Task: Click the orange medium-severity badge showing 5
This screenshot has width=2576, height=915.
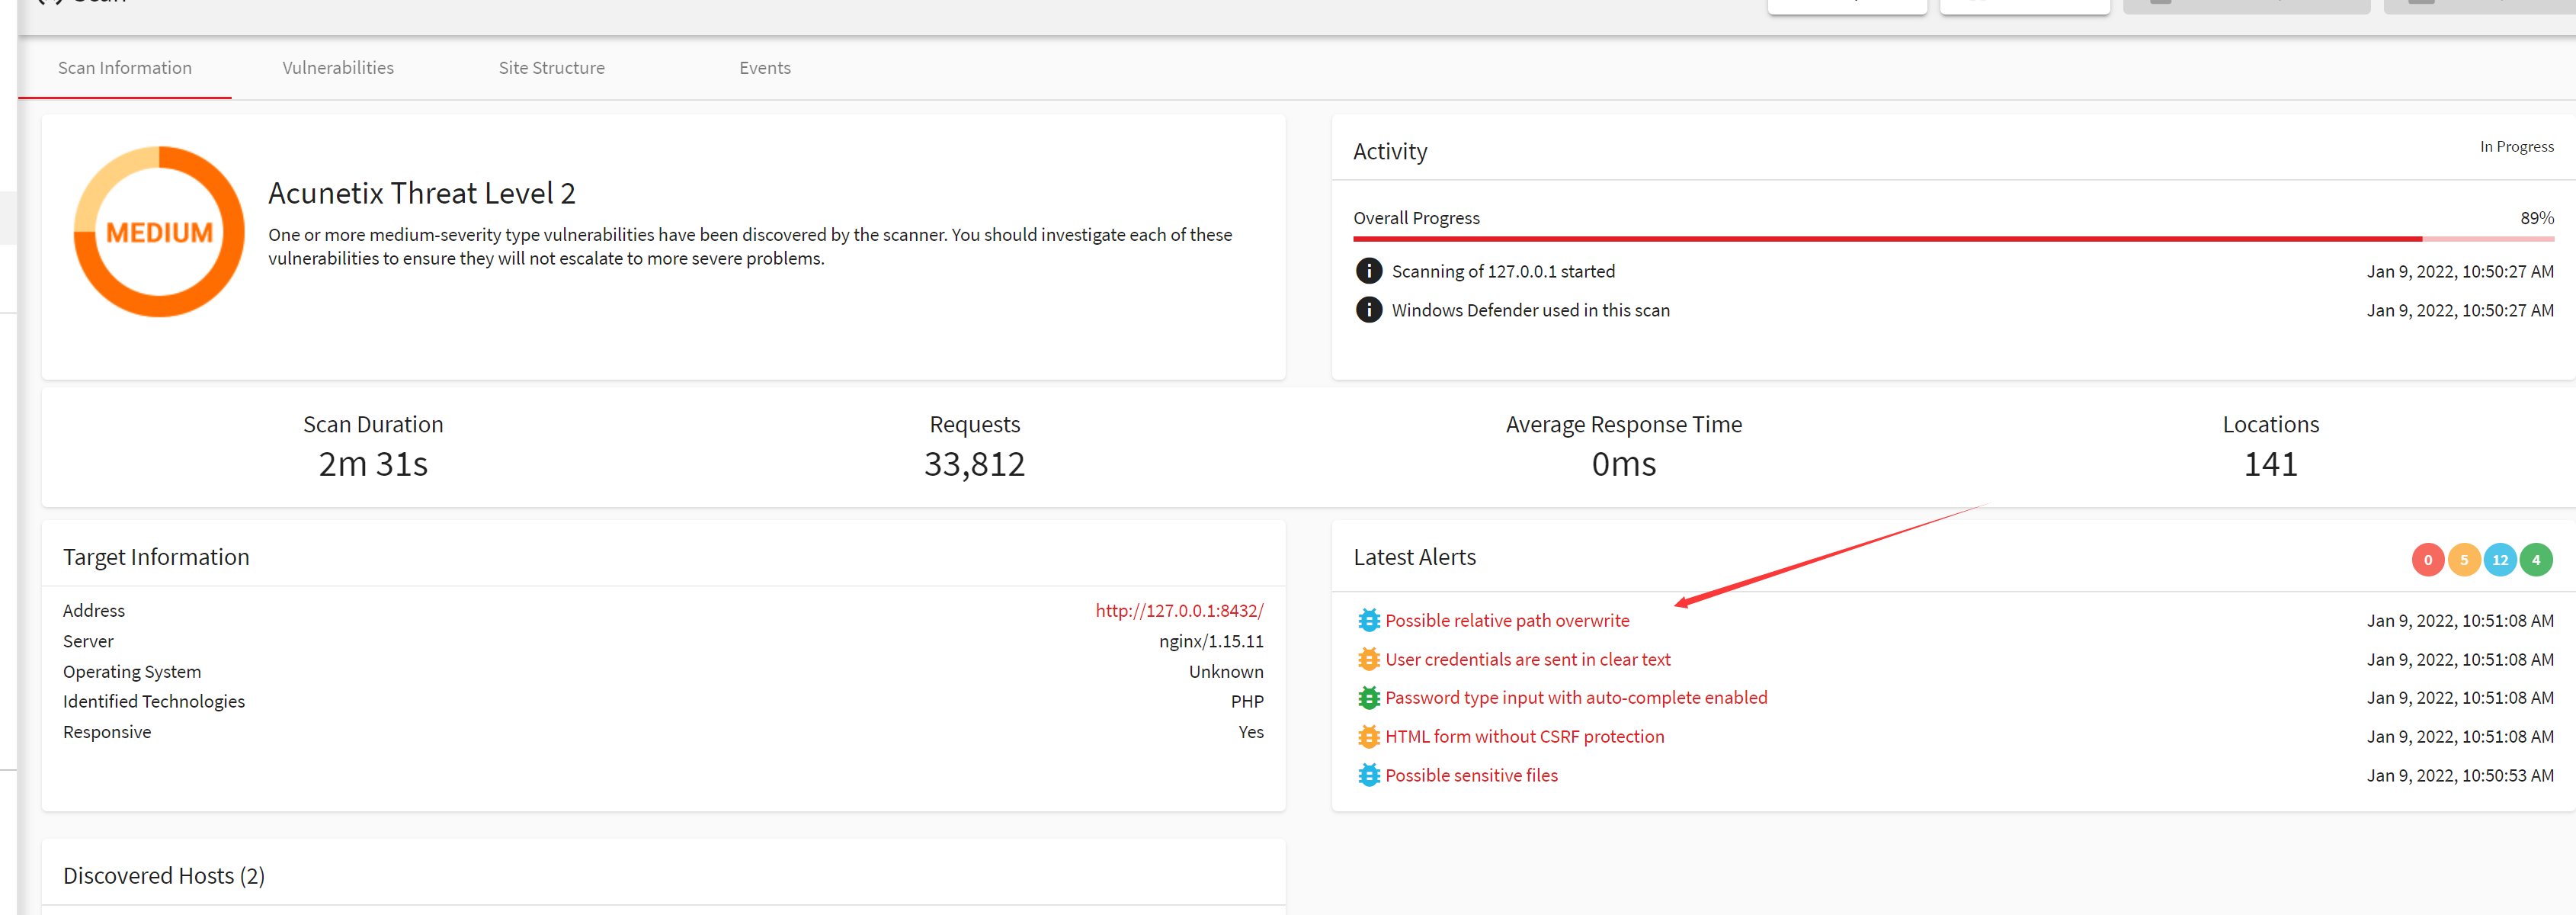Action: 2463,560
